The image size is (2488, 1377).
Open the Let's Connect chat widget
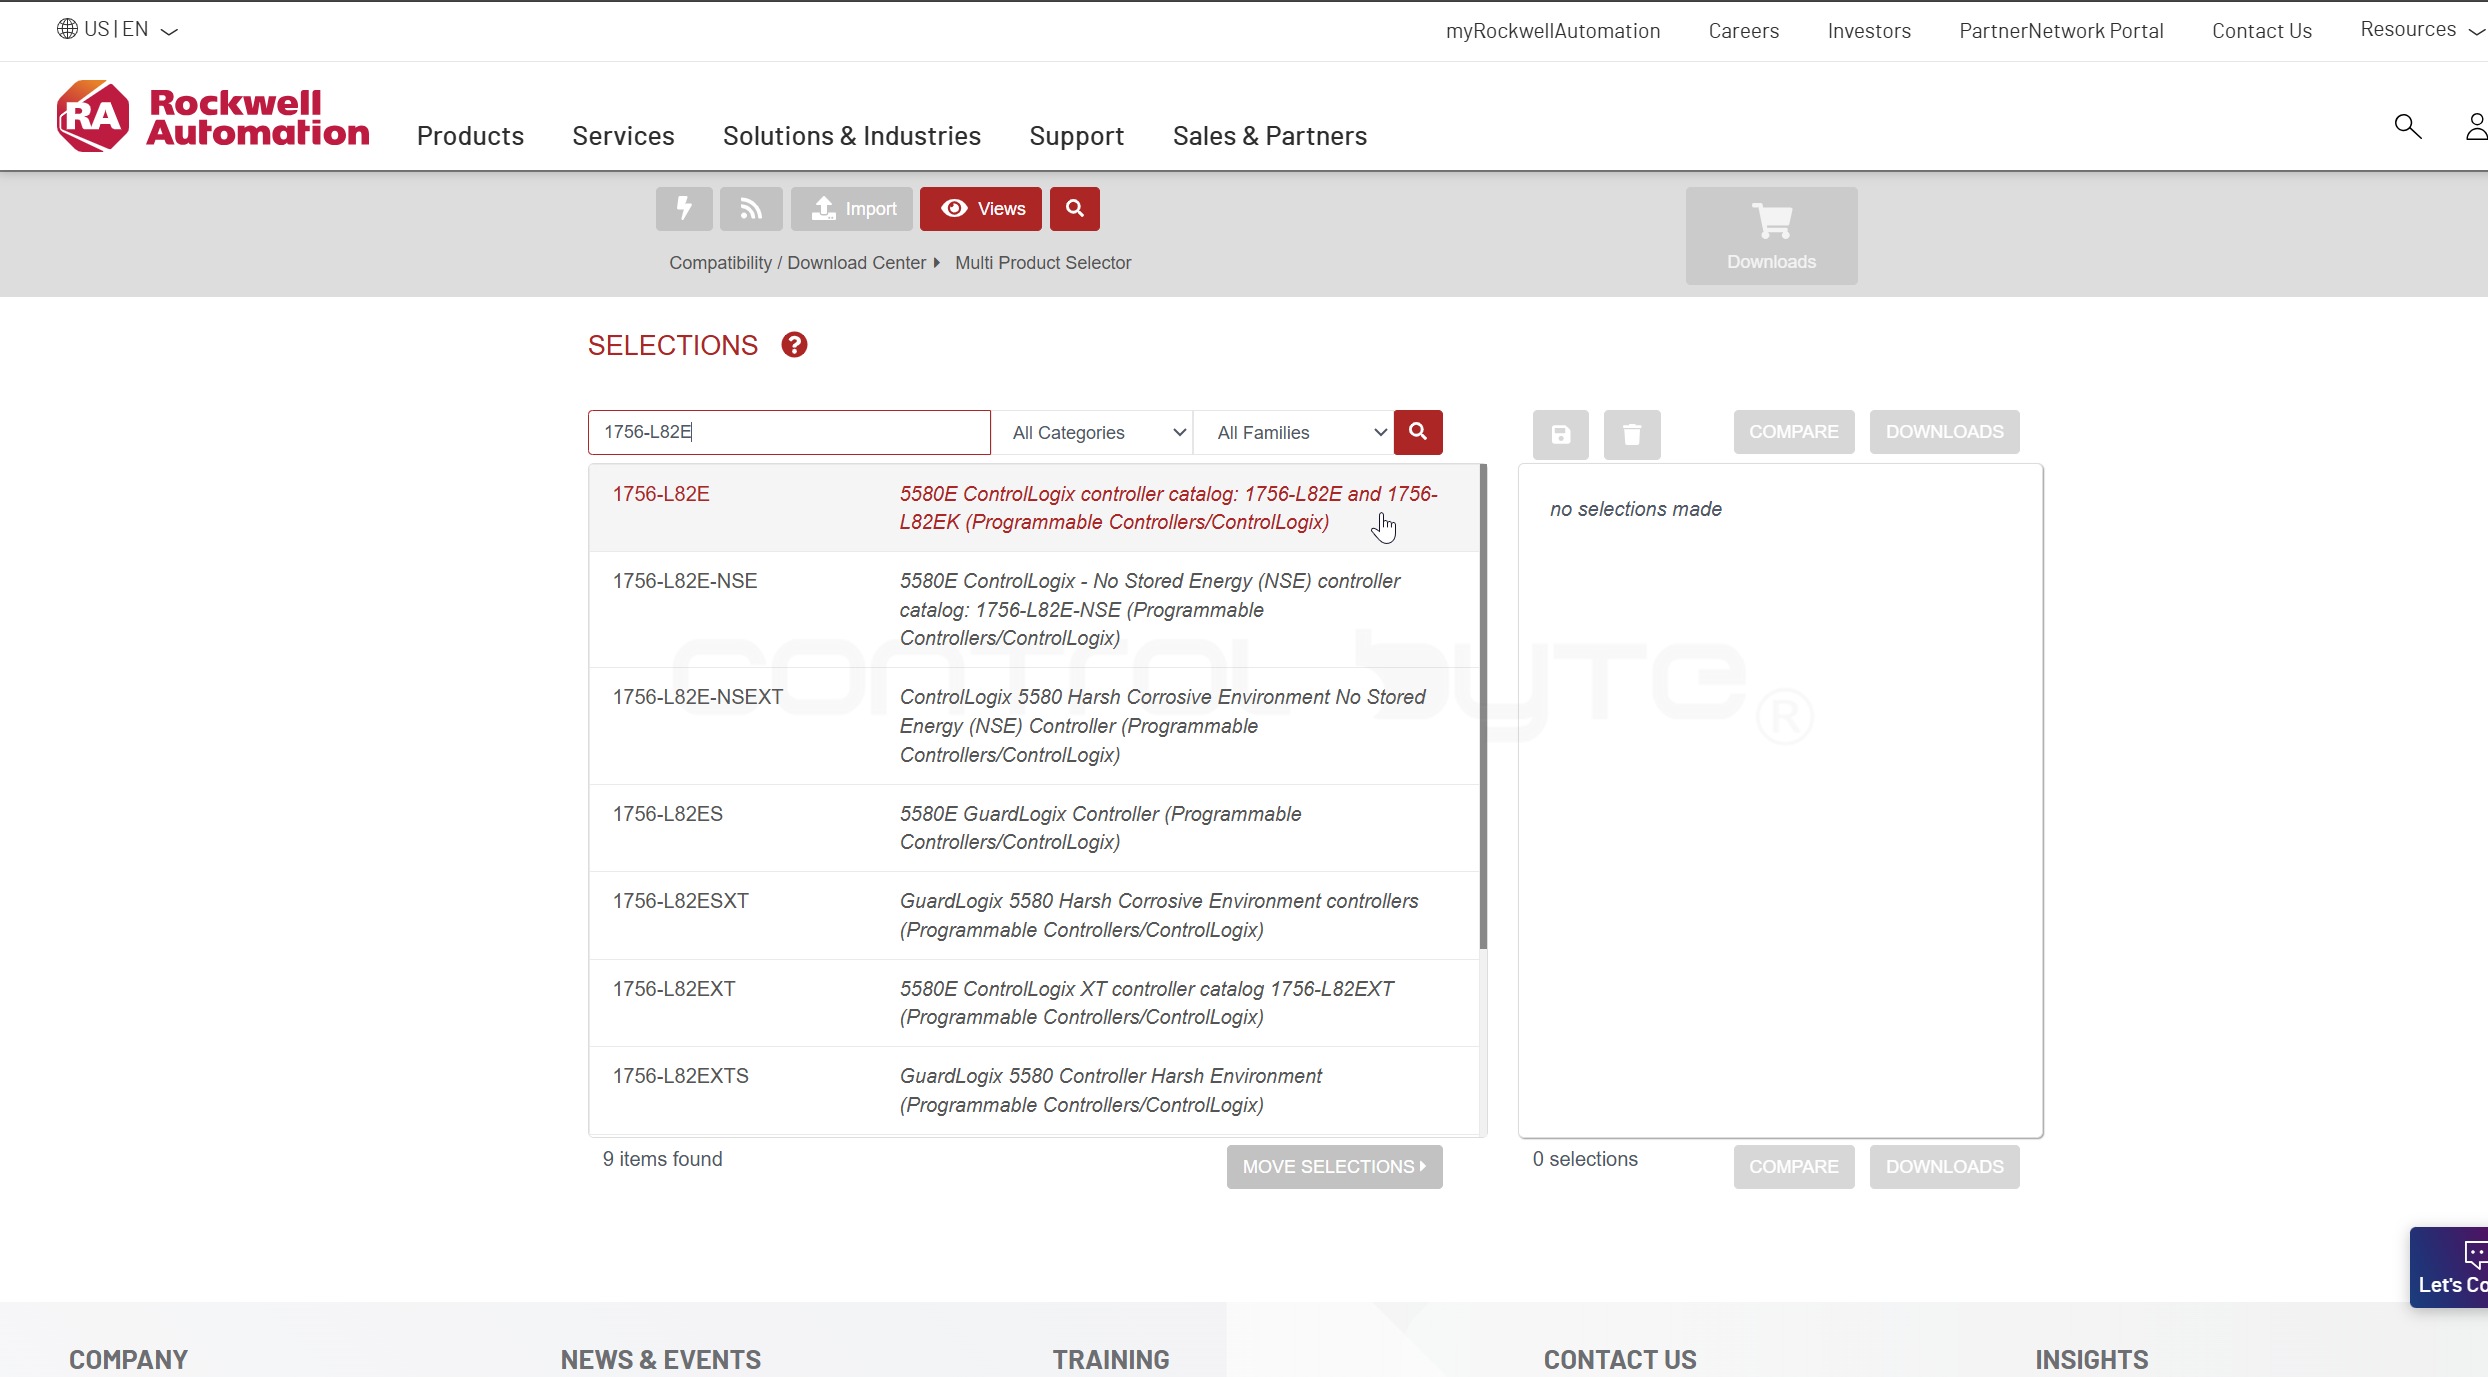click(2449, 1267)
